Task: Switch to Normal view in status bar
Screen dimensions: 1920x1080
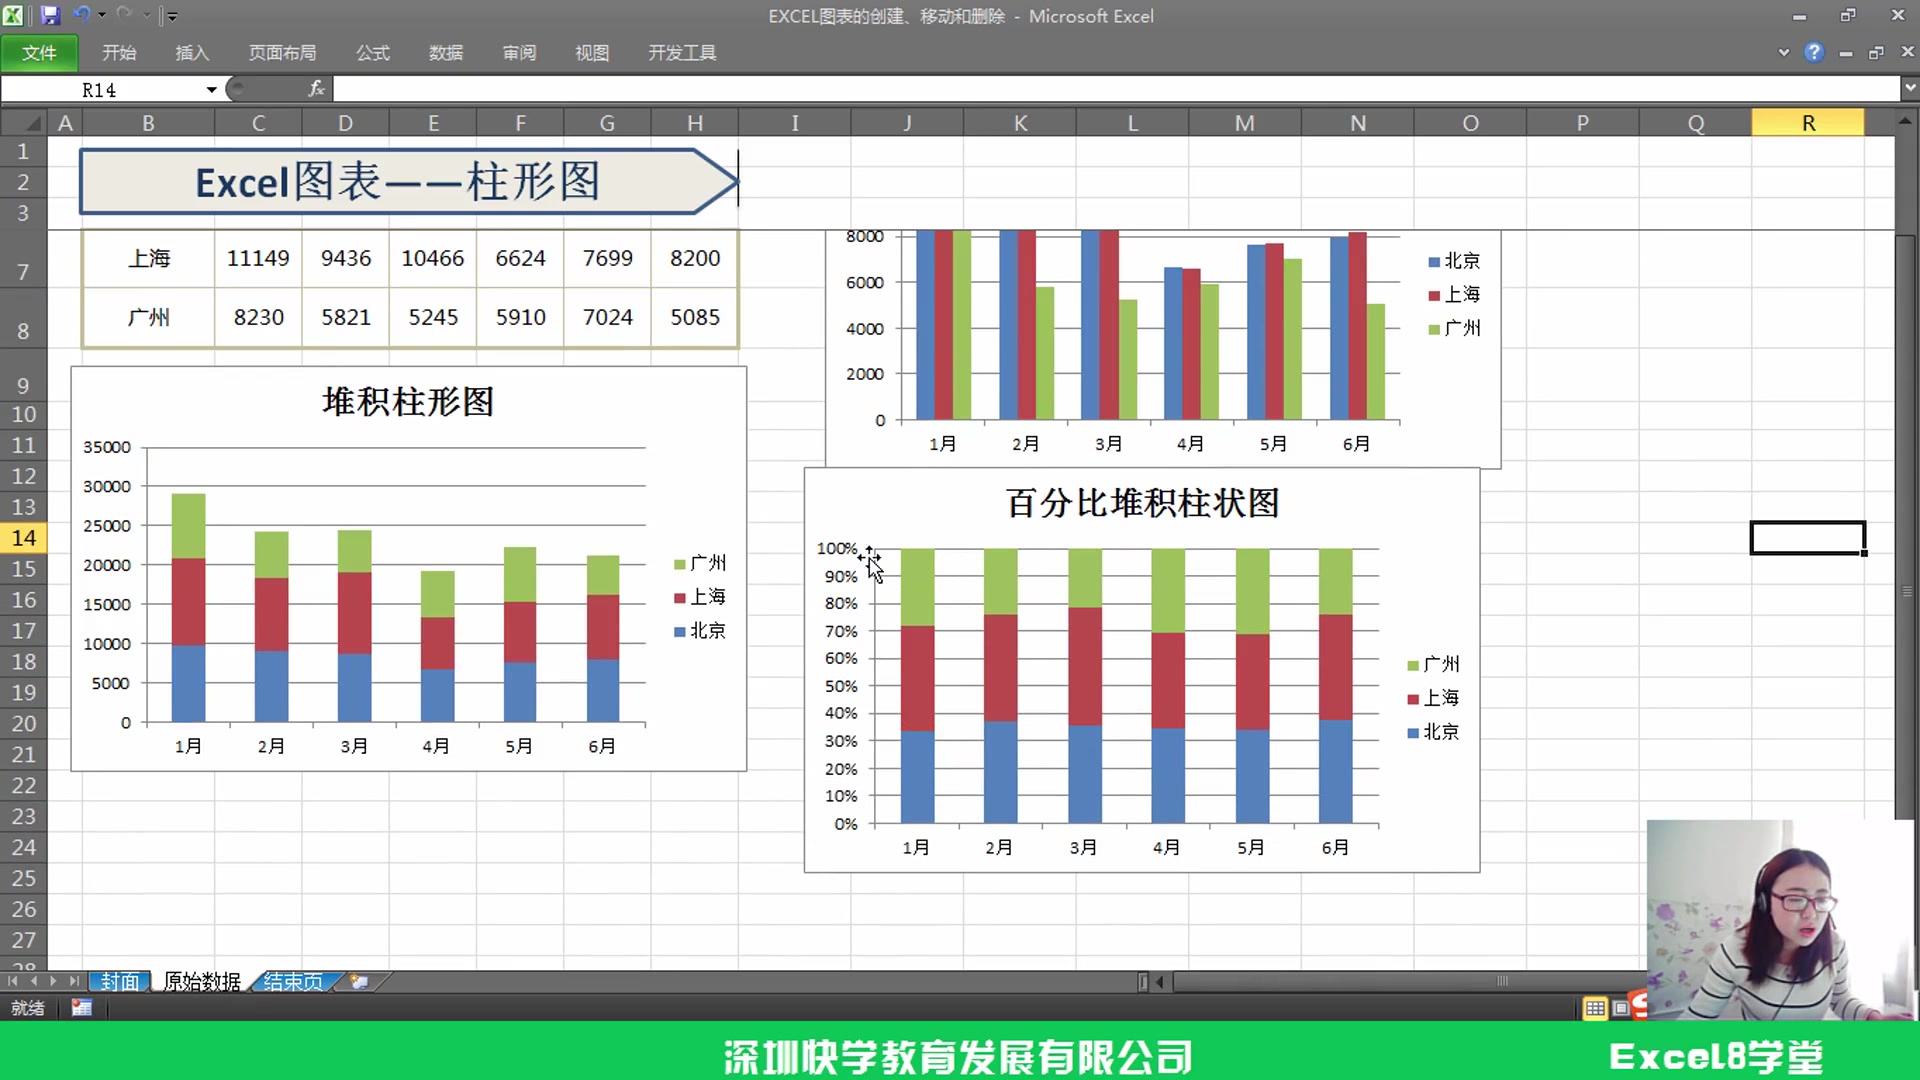Action: tap(1595, 1008)
